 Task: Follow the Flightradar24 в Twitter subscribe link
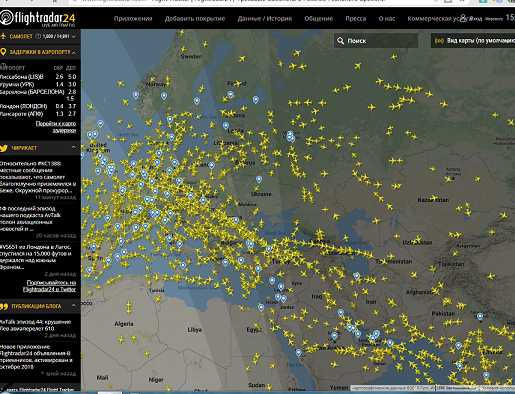point(49,286)
